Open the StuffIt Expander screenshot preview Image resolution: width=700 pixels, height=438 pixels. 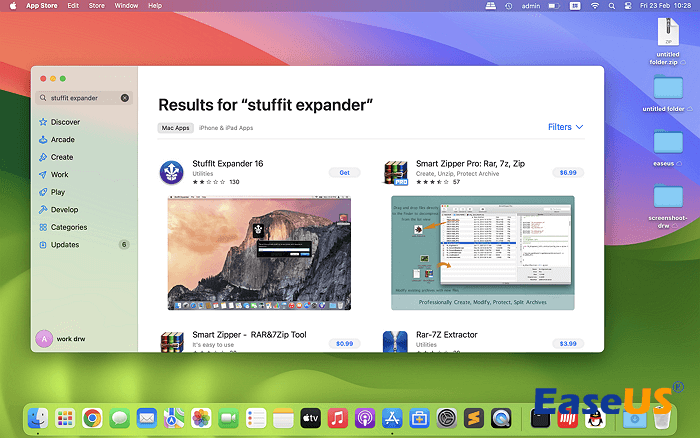click(x=259, y=253)
